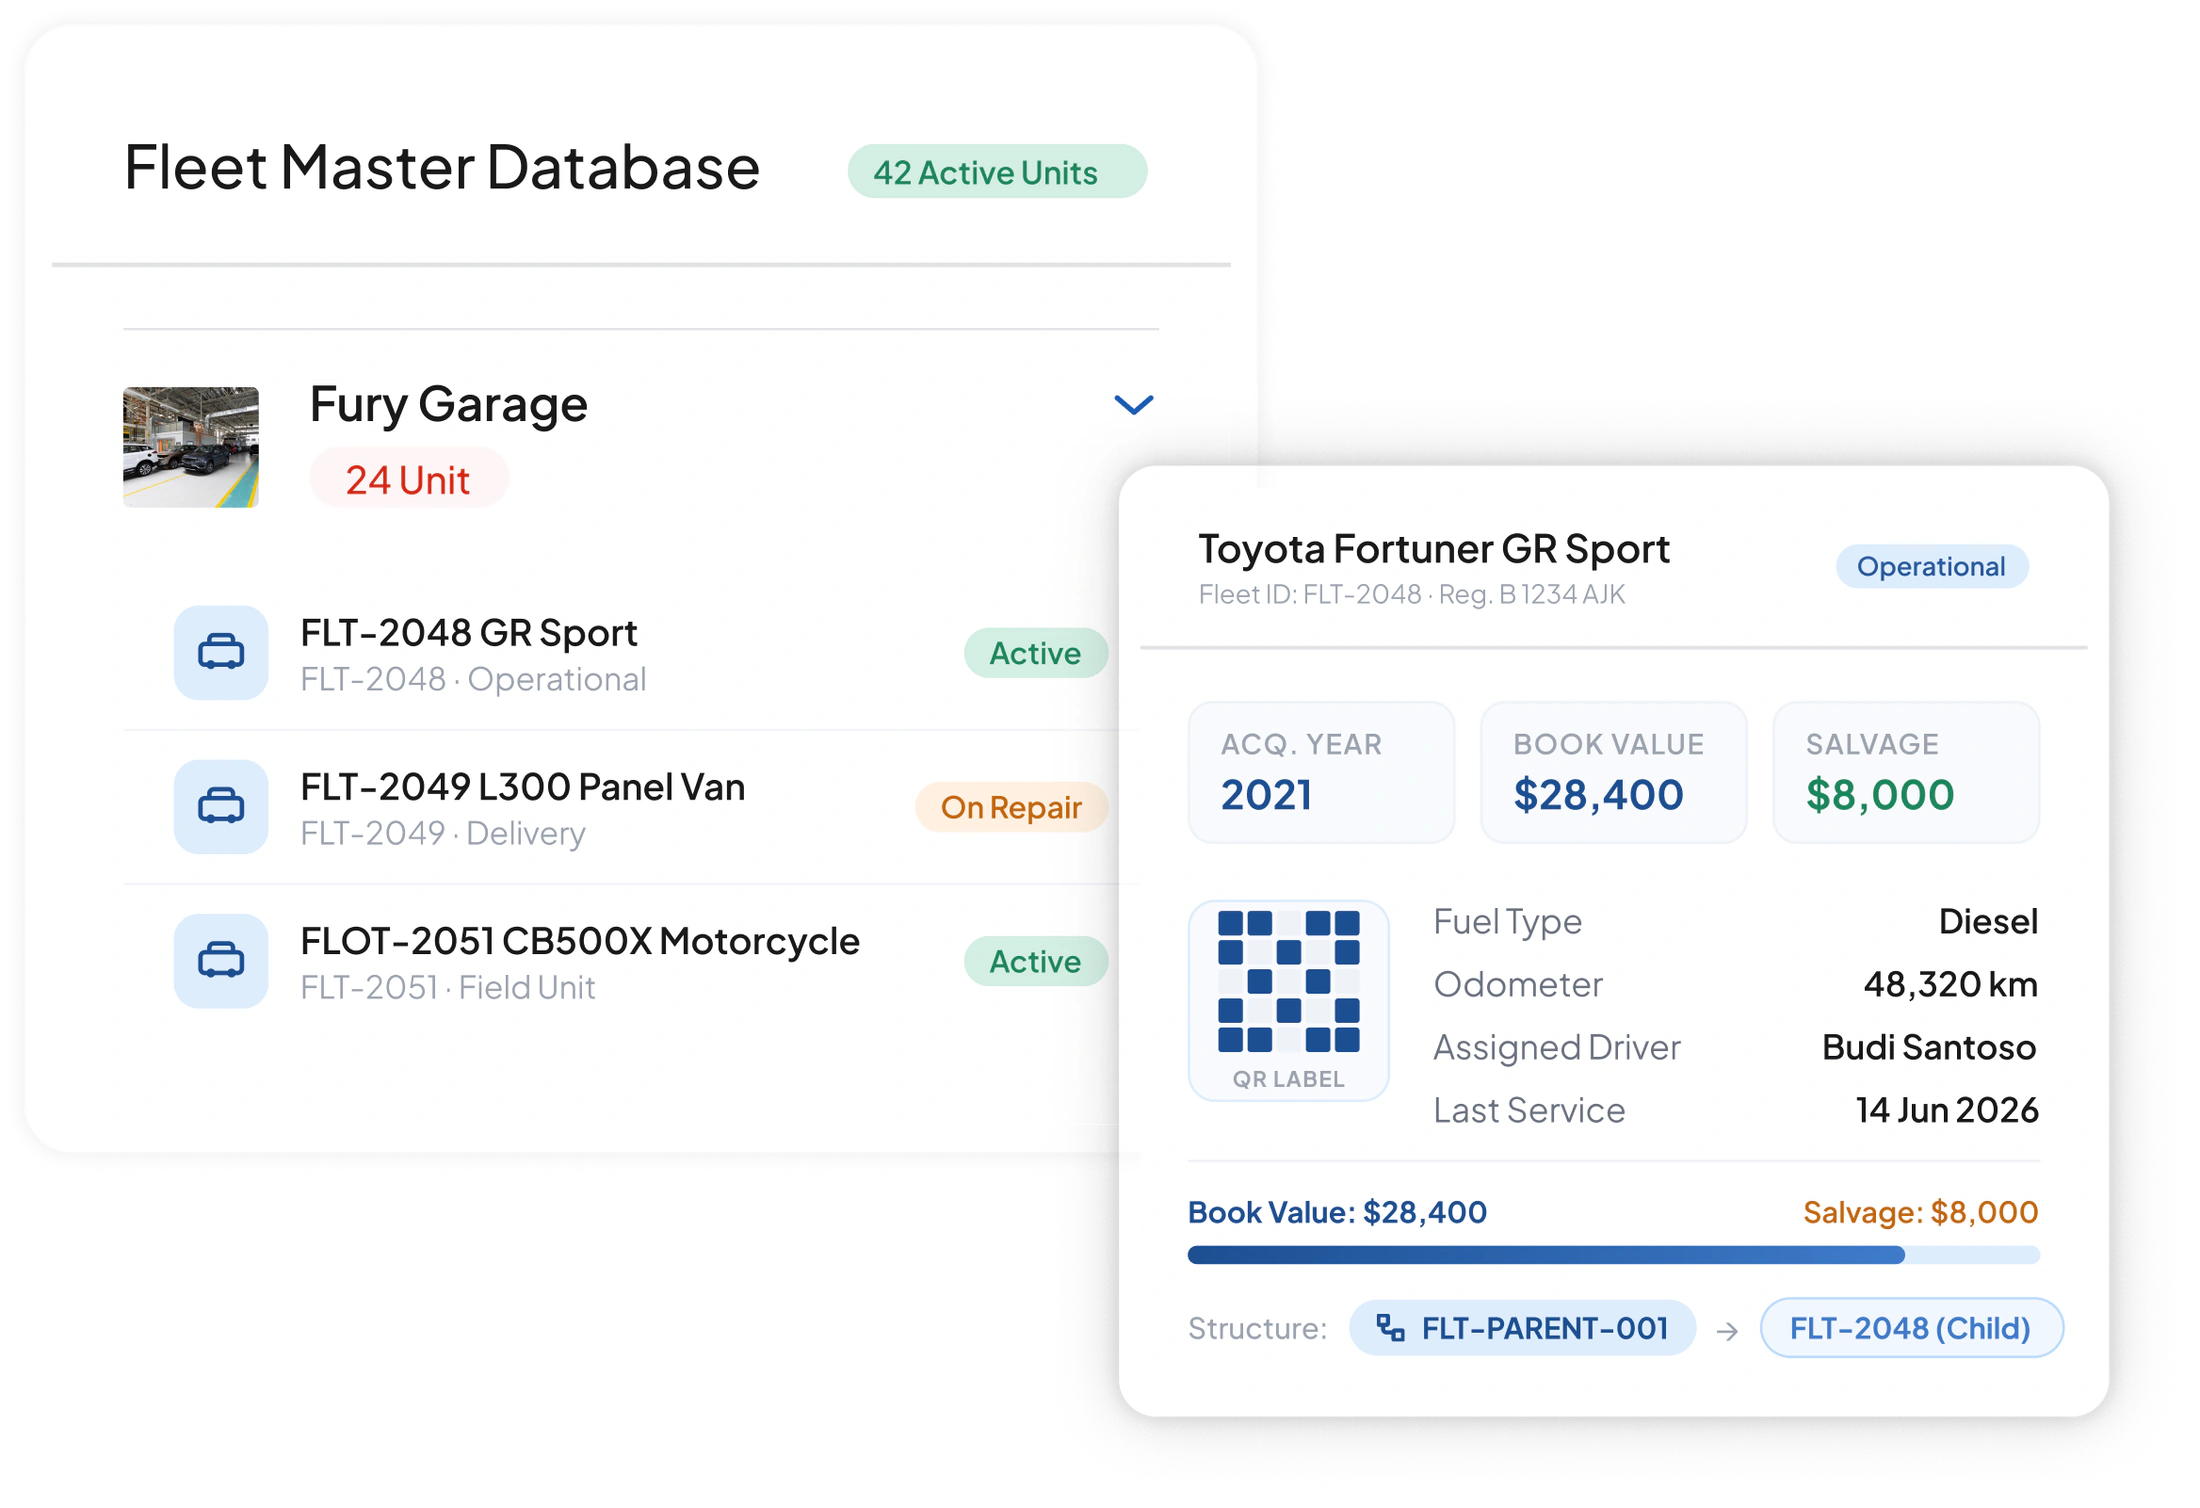Click the FLT-2048 · Operational subtitle
This screenshot has height=1508, width=2200.
coord(473,679)
